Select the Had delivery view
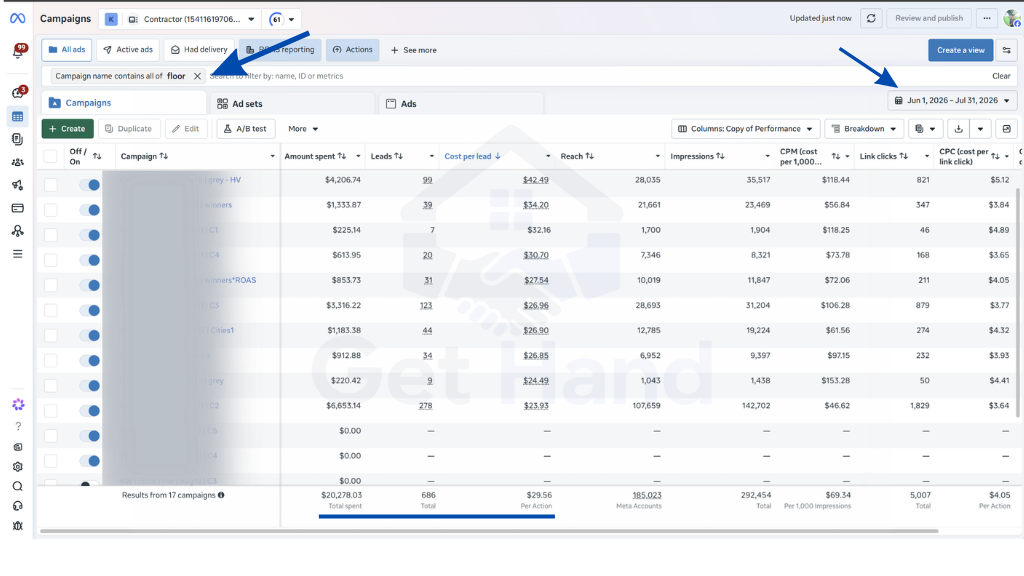 click(x=199, y=50)
